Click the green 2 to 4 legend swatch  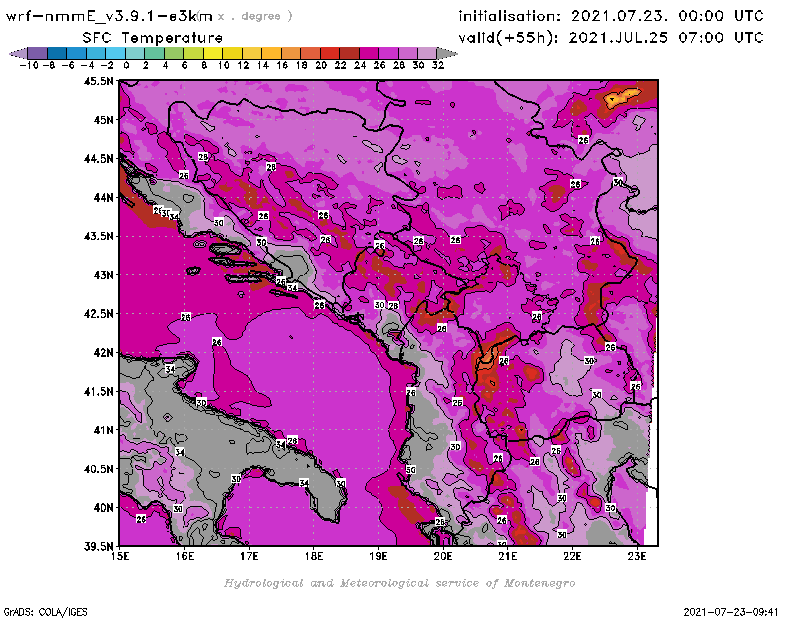coord(154,53)
